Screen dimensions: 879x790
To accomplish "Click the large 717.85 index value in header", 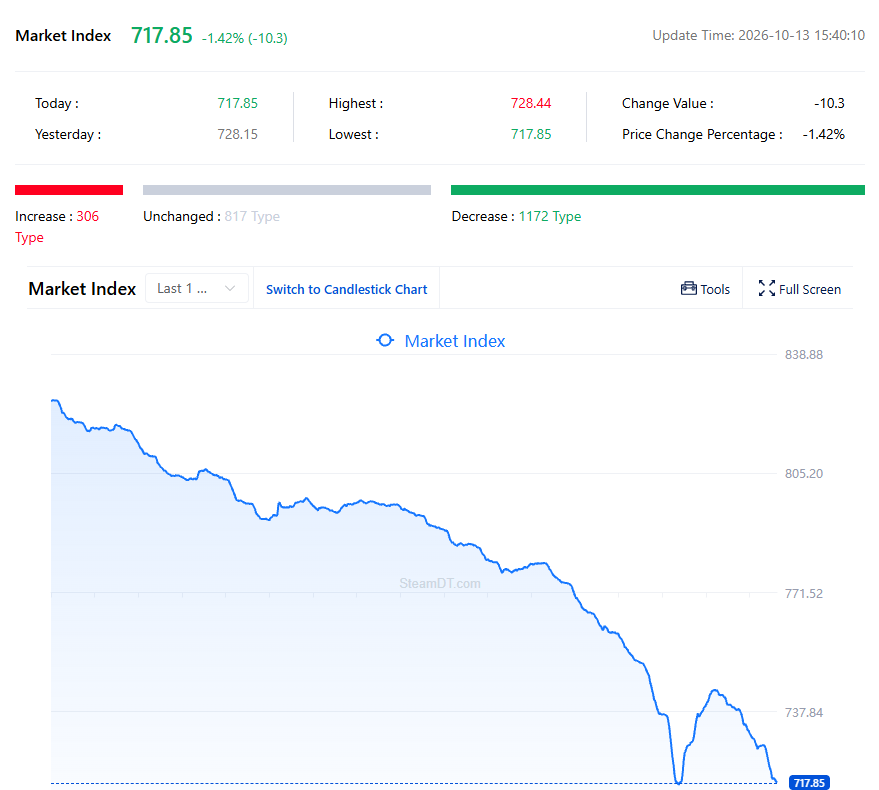I will [162, 35].
